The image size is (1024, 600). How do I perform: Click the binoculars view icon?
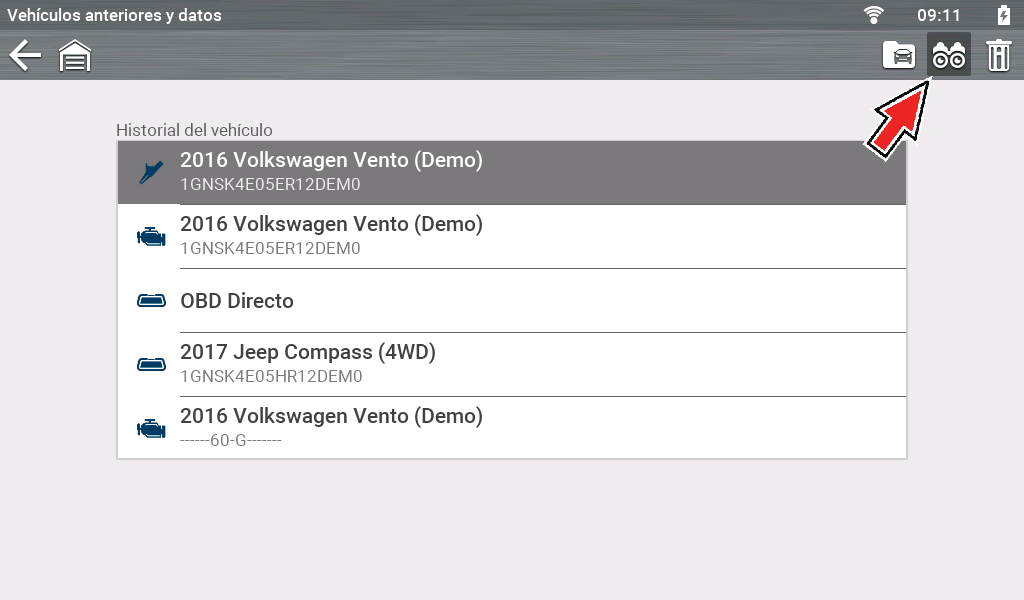pyautogui.click(x=948, y=56)
